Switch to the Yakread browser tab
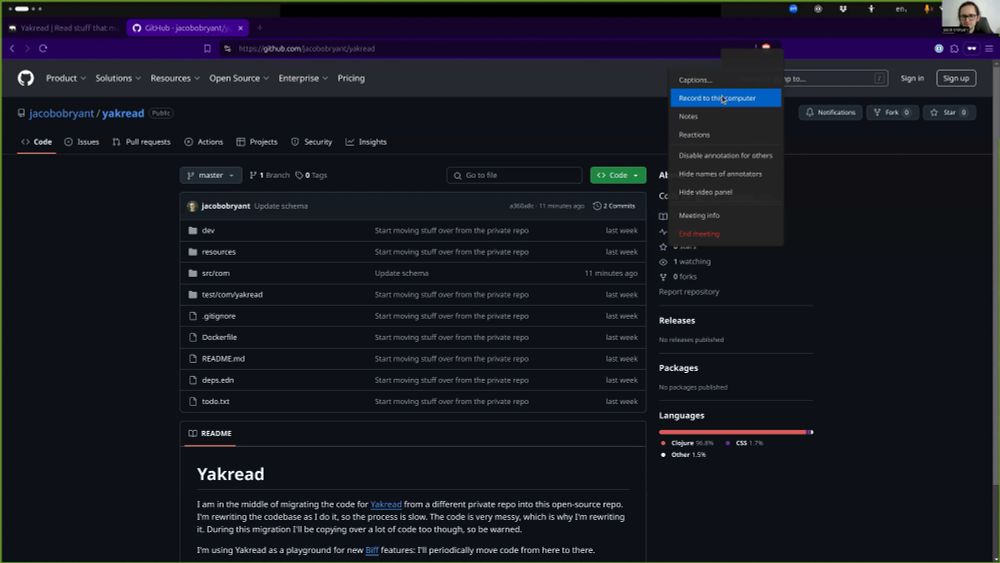 tap(64, 28)
